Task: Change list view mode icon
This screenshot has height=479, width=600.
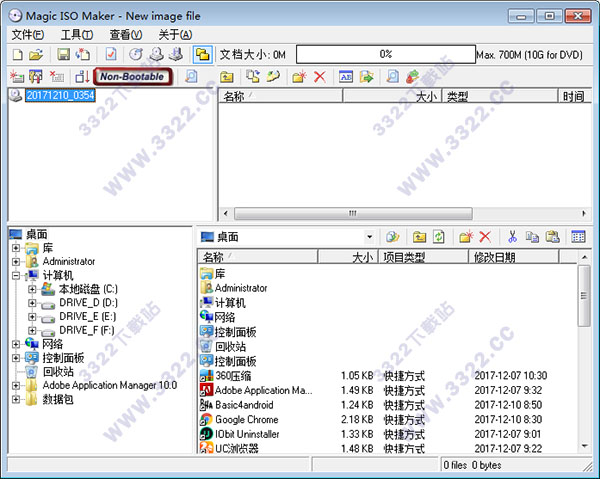Action: click(x=578, y=237)
